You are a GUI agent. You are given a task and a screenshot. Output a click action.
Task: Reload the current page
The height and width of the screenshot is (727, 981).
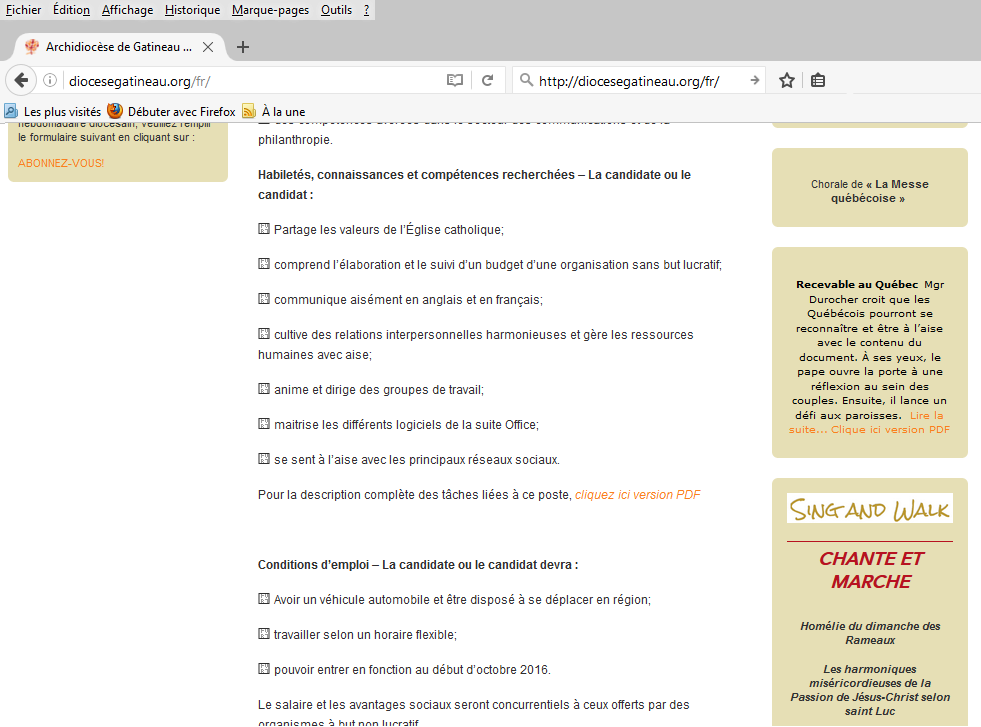tap(488, 80)
